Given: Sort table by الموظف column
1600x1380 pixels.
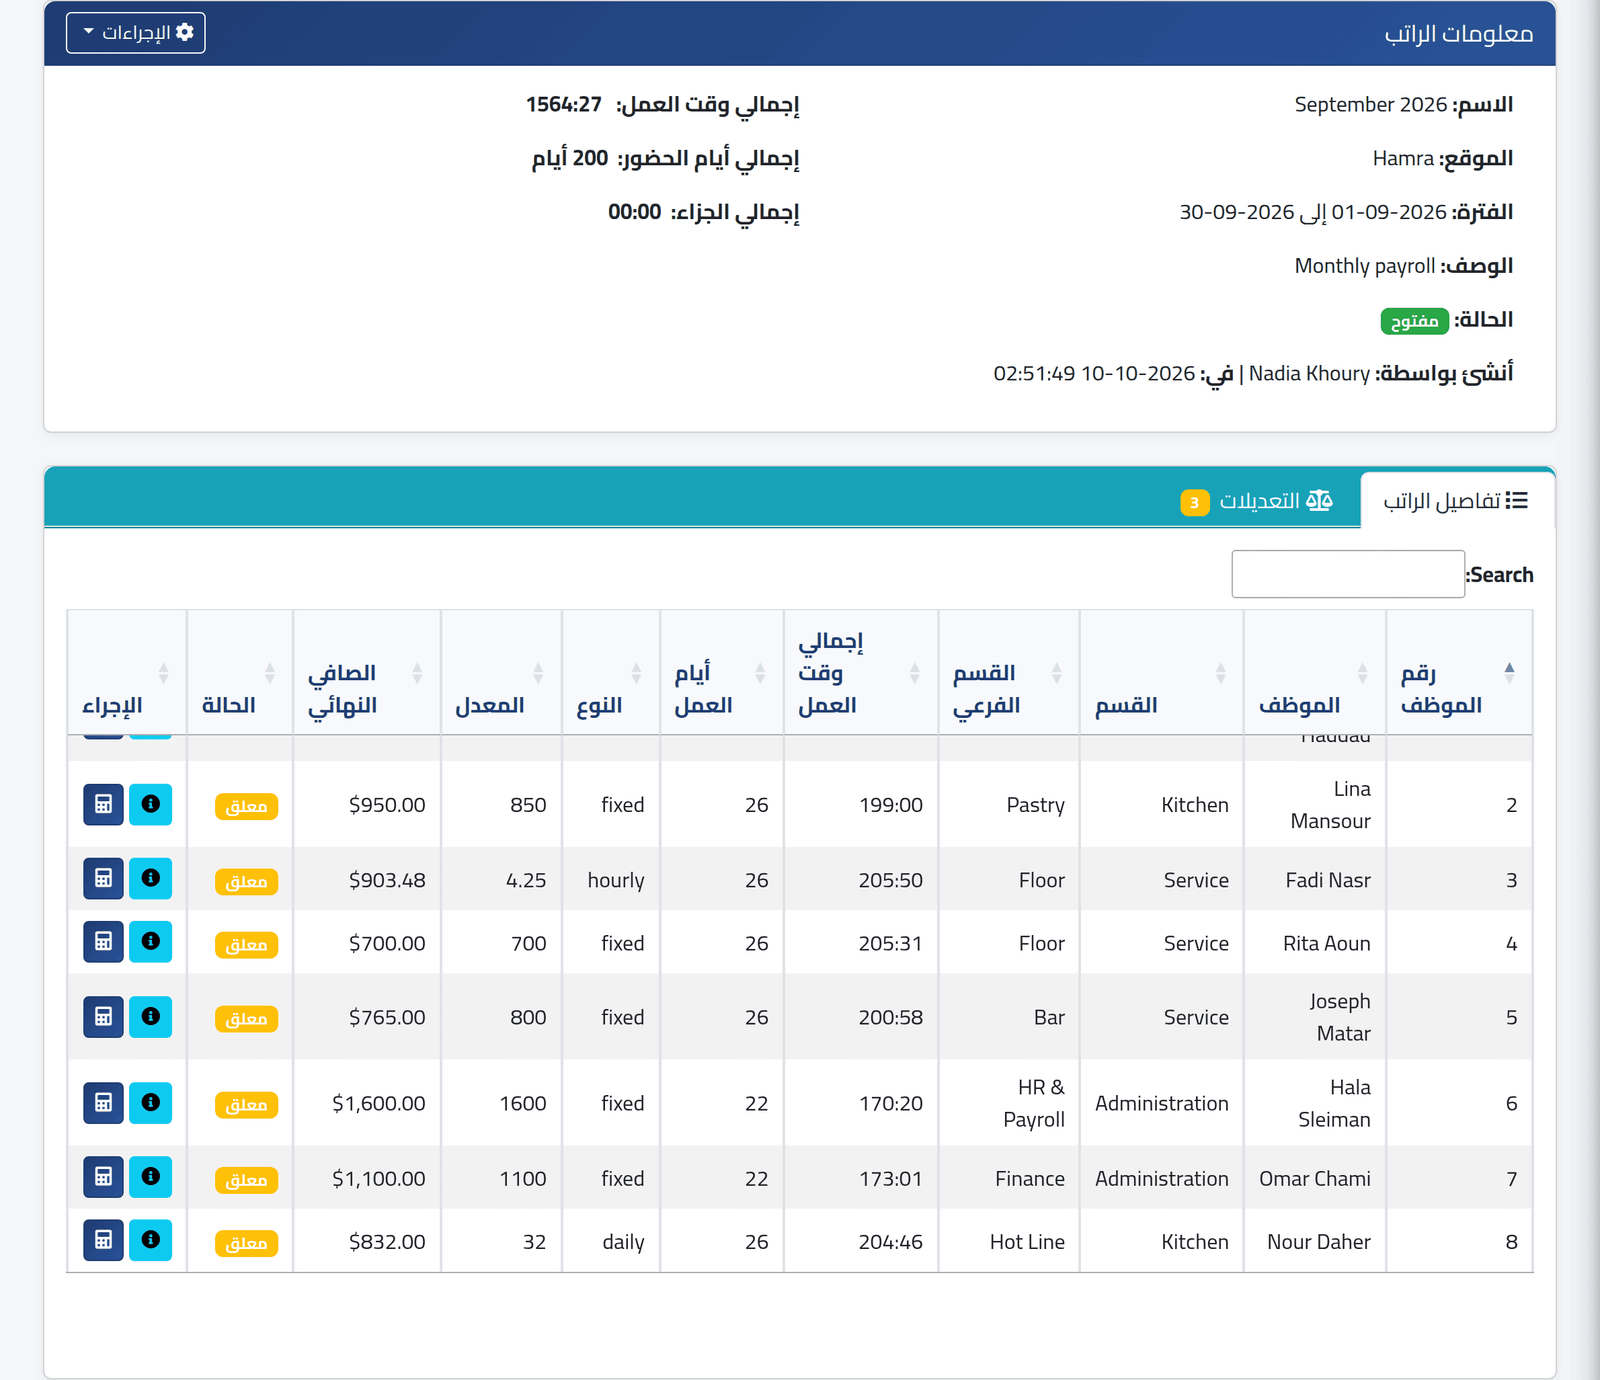Looking at the screenshot, I should tap(1315, 673).
